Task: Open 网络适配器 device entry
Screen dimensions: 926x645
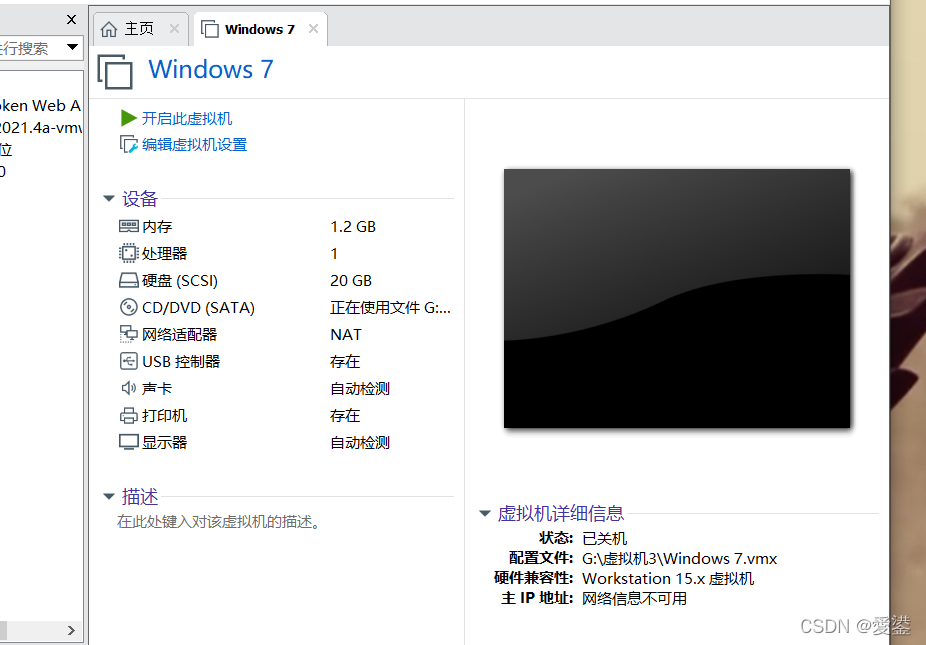Action: (180, 334)
